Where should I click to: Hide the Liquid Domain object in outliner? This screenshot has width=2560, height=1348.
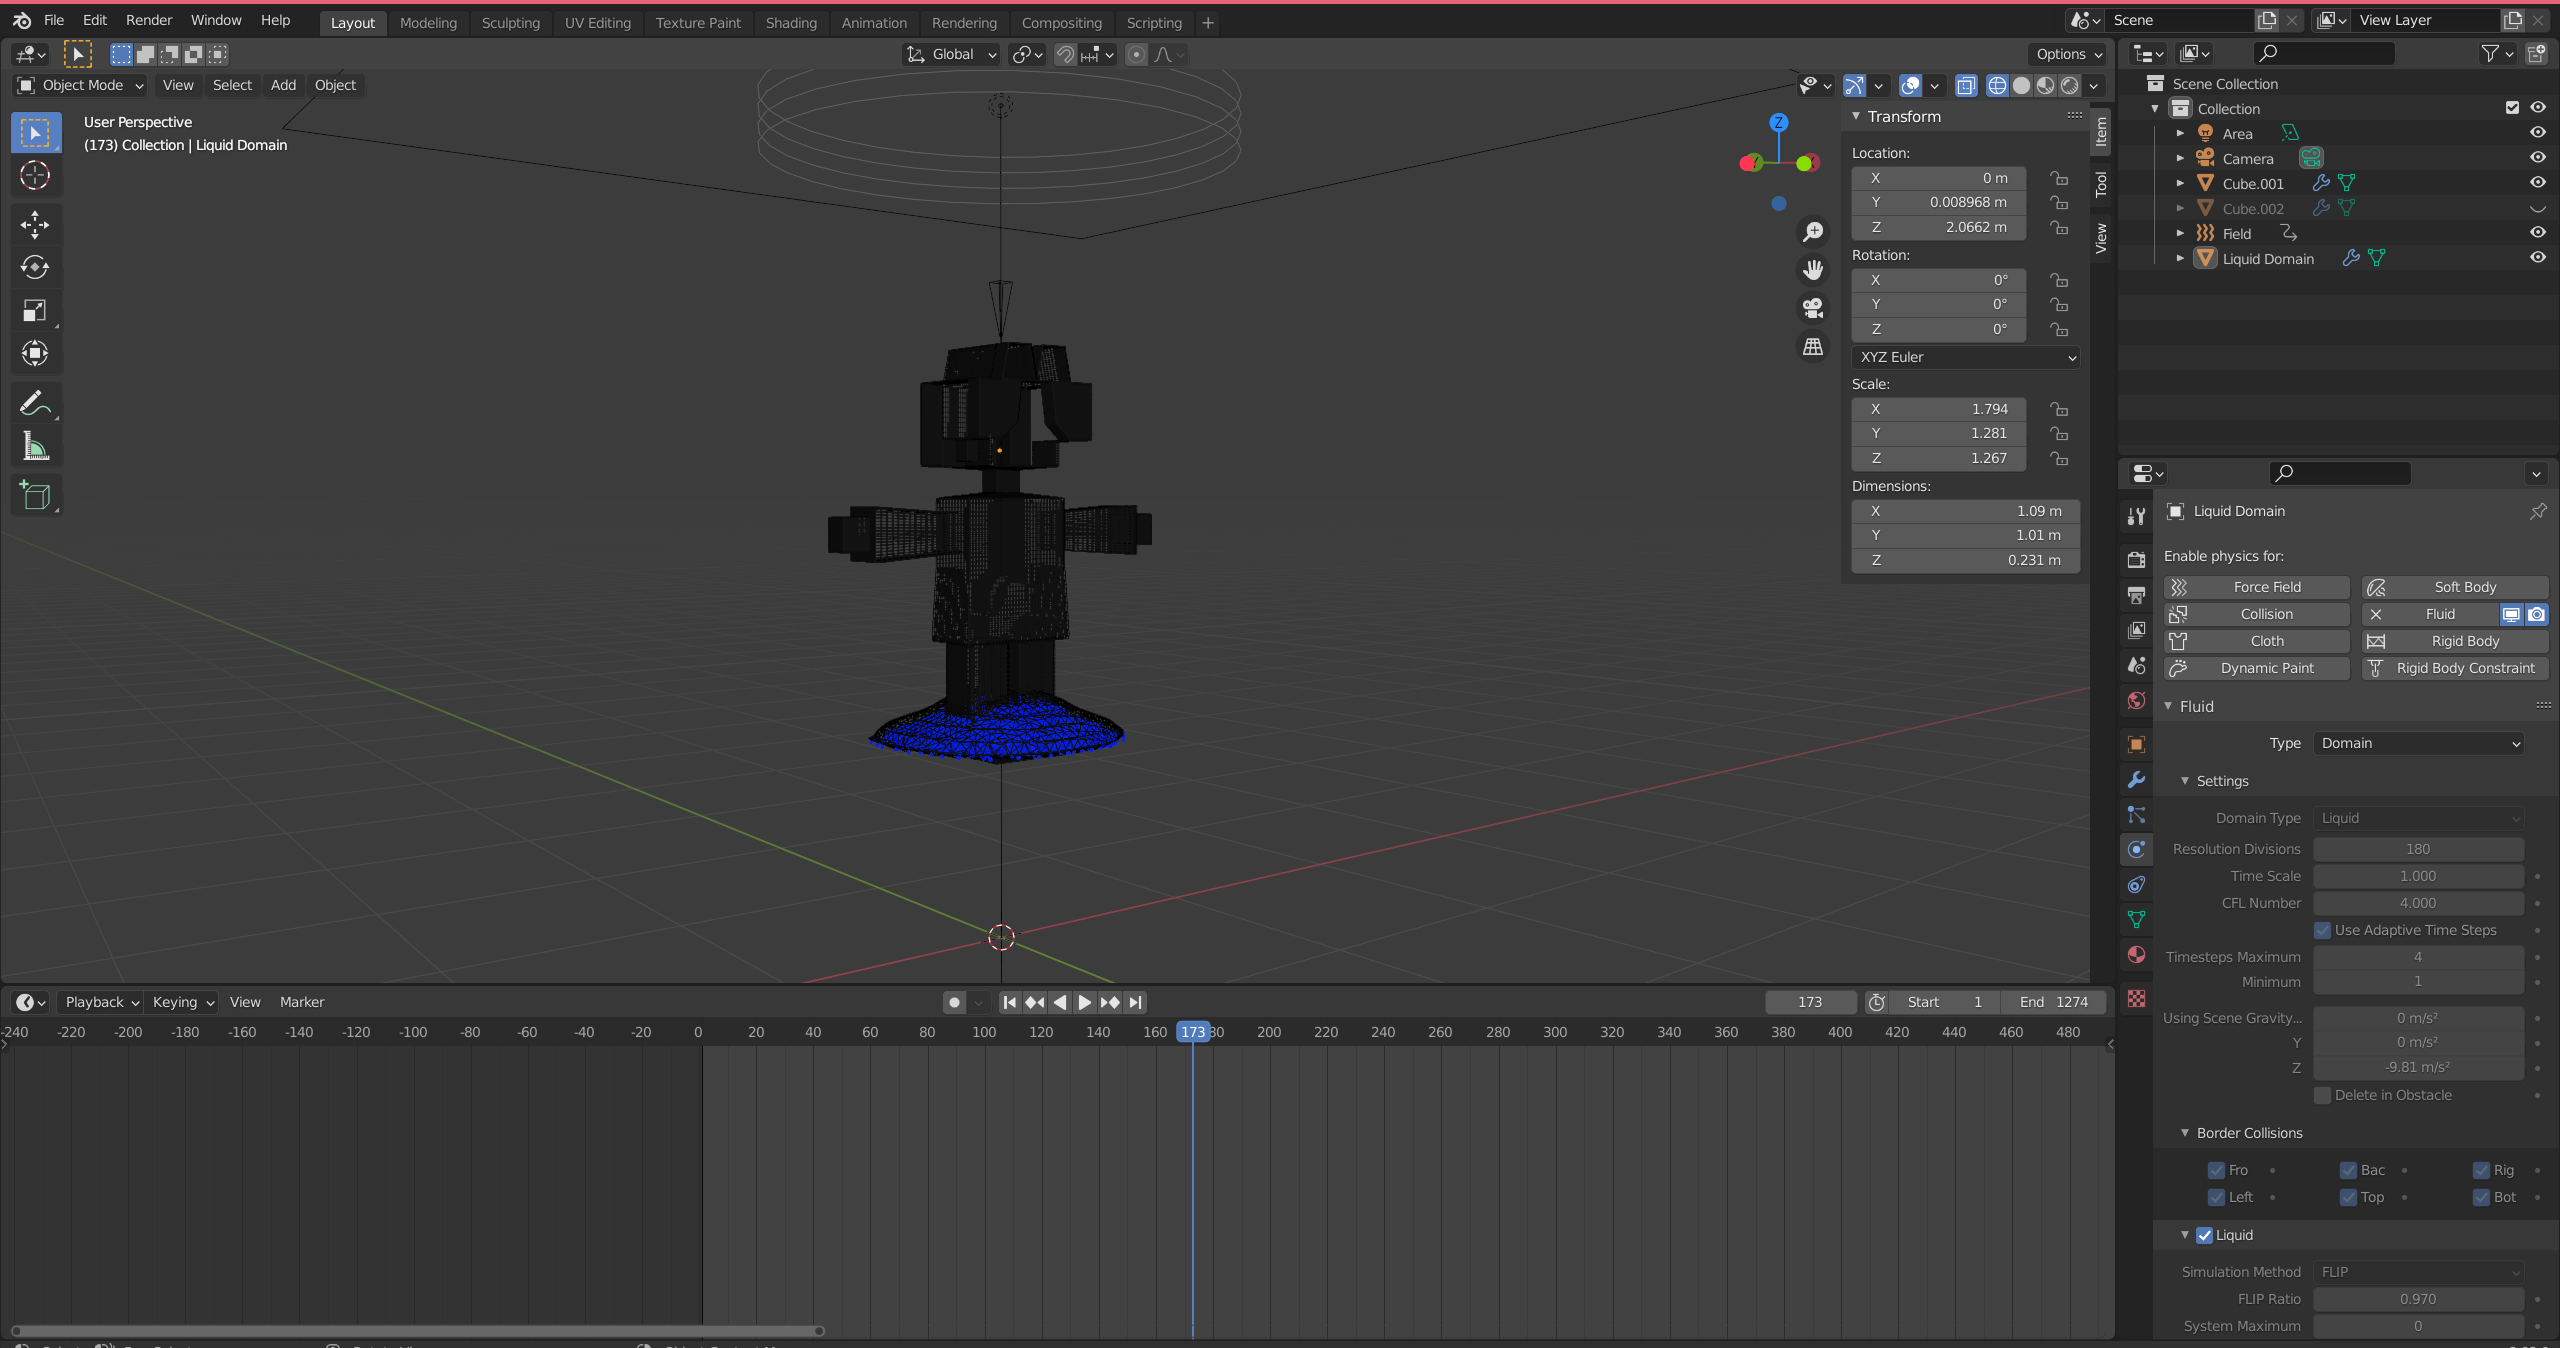(x=2537, y=258)
